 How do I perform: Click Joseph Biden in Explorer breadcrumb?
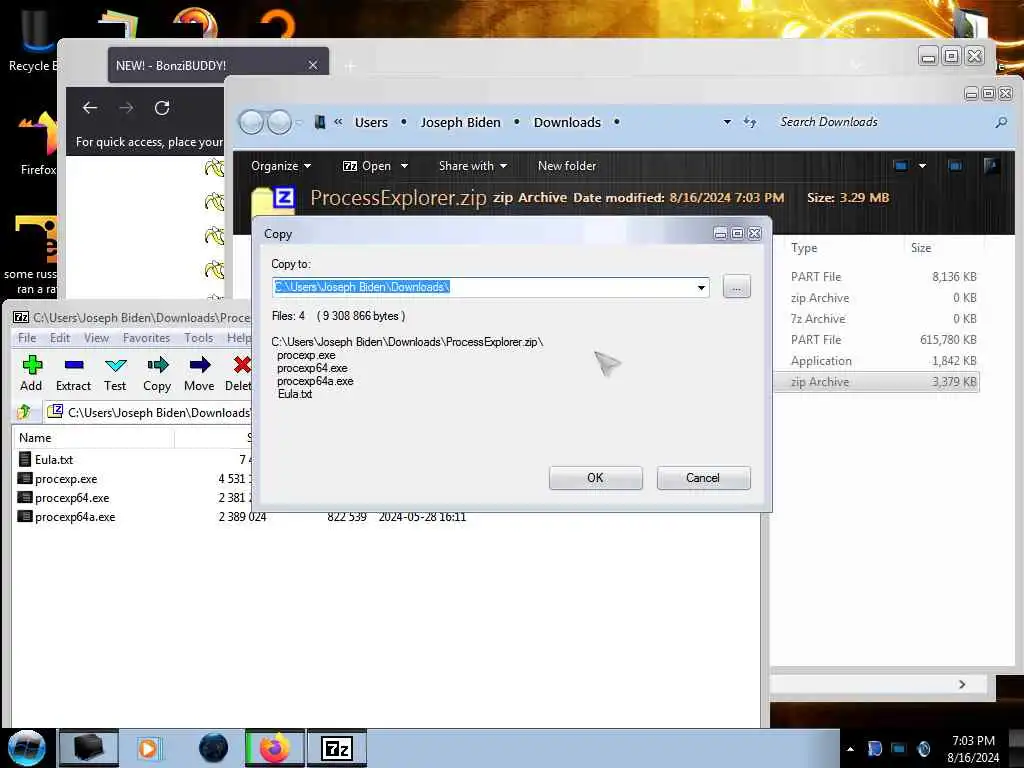click(460, 122)
